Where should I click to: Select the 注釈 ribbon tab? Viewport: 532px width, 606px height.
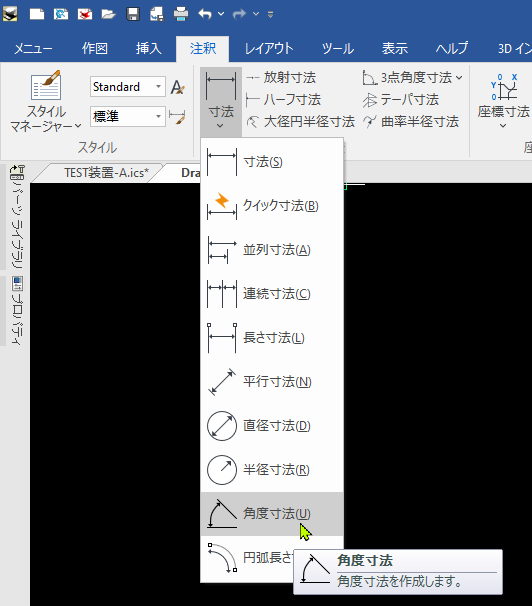coord(202,49)
